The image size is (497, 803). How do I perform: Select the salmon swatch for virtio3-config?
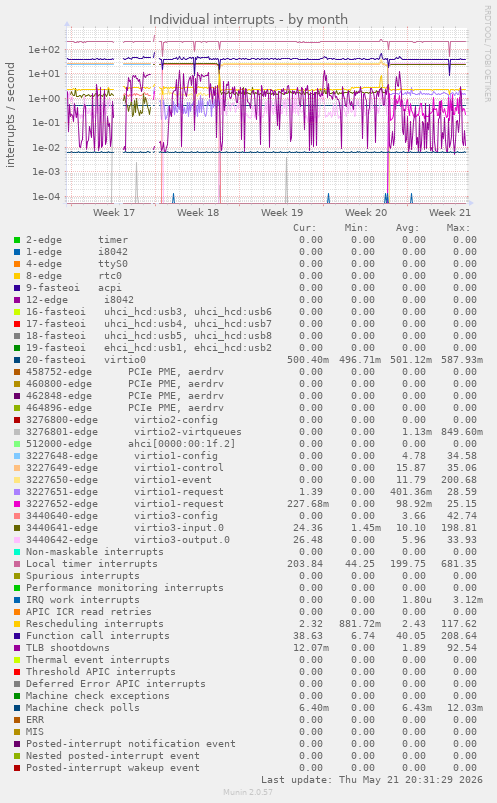(17, 516)
